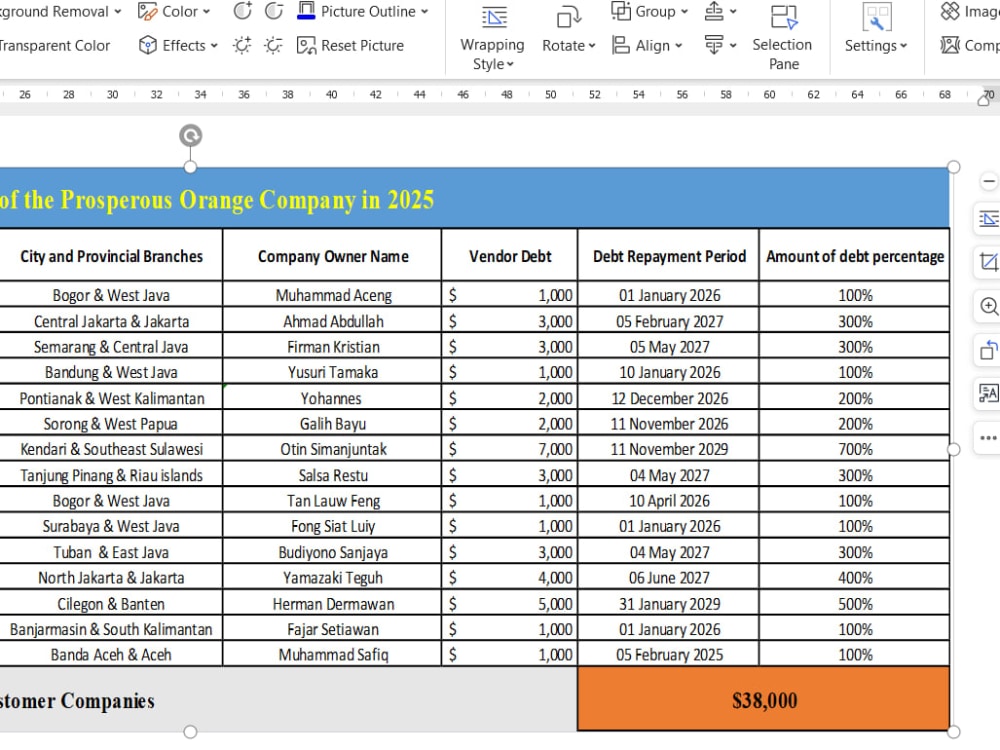Click the Picture Outline pen icon
Image resolution: width=1000 pixels, height=750 pixels.
pos(306,11)
